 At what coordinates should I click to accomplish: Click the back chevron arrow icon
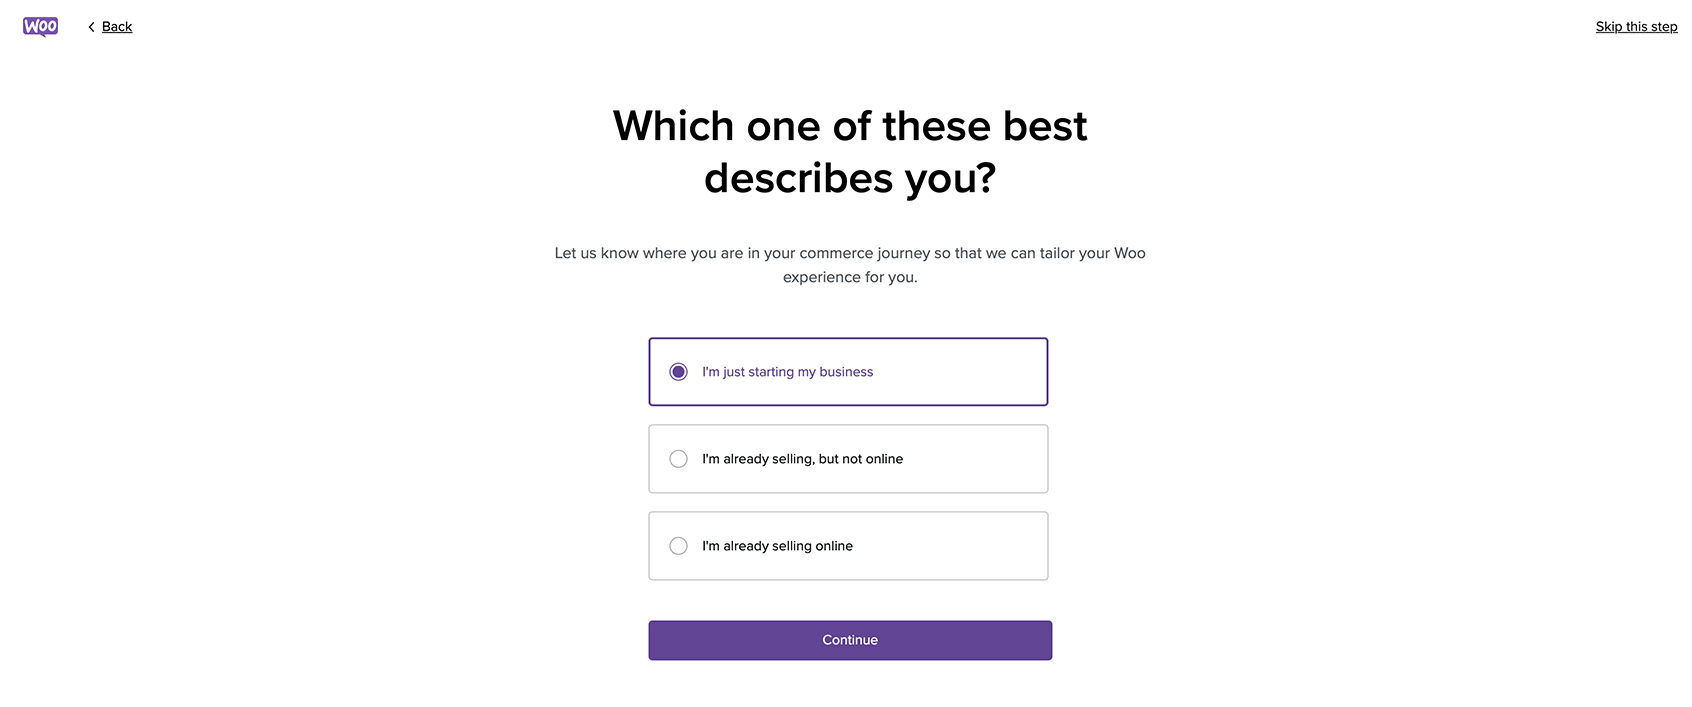[x=91, y=27]
